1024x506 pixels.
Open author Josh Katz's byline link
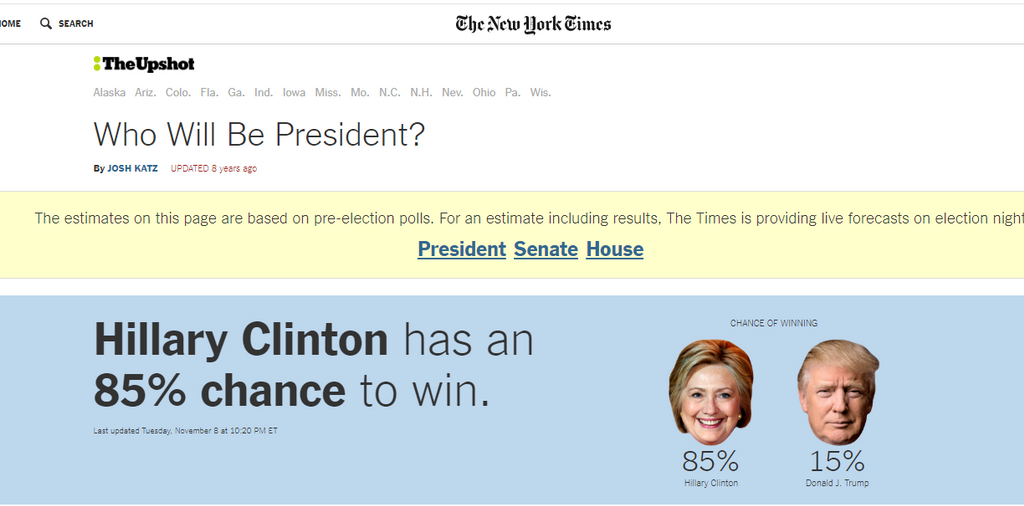(x=133, y=168)
